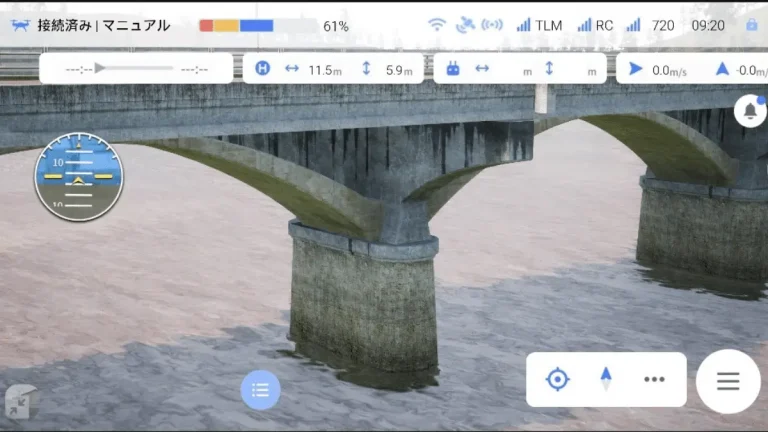Tap the Wi-Fi signal icon
The image size is (768, 432).
[x=437, y=25]
